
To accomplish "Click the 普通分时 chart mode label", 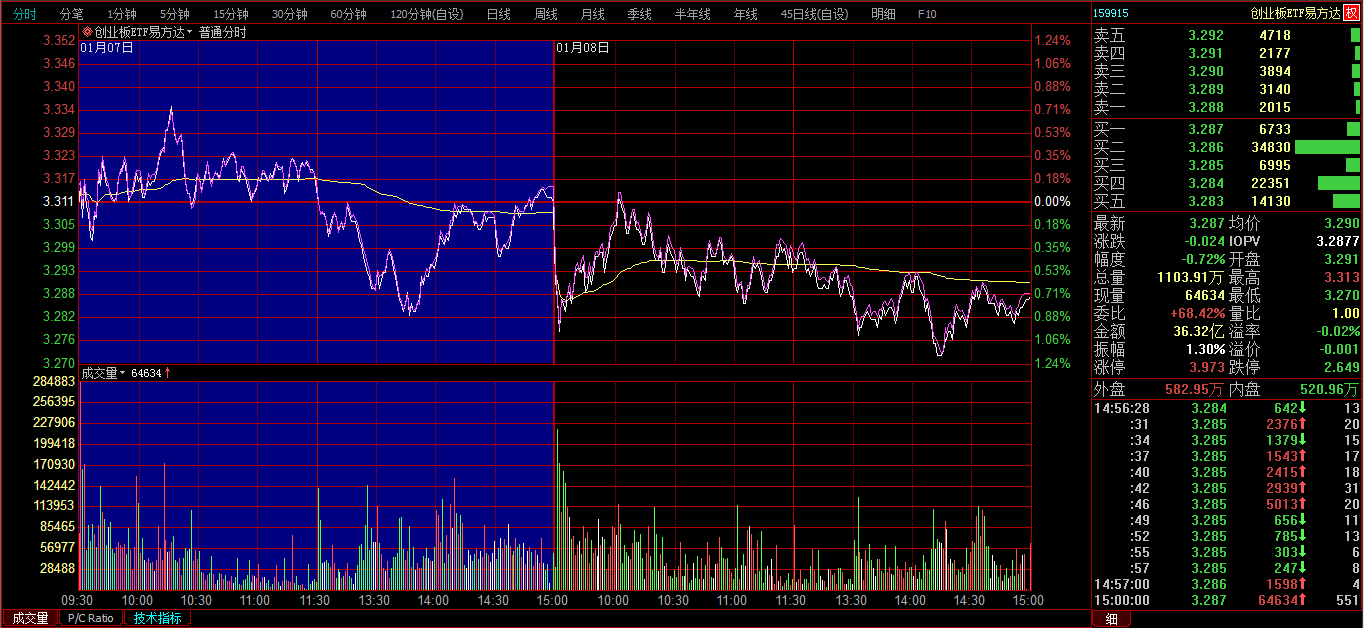I will [222, 32].
